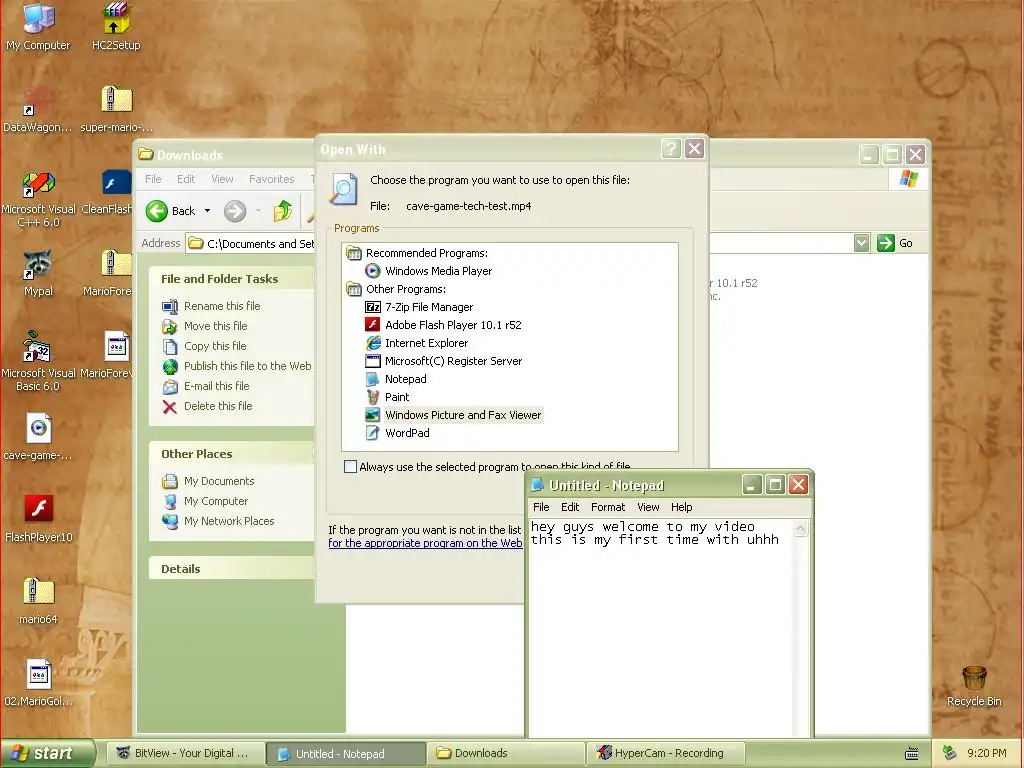1024x768 pixels.
Task: Click Back arrow in Downloads window
Action: coord(170,211)
